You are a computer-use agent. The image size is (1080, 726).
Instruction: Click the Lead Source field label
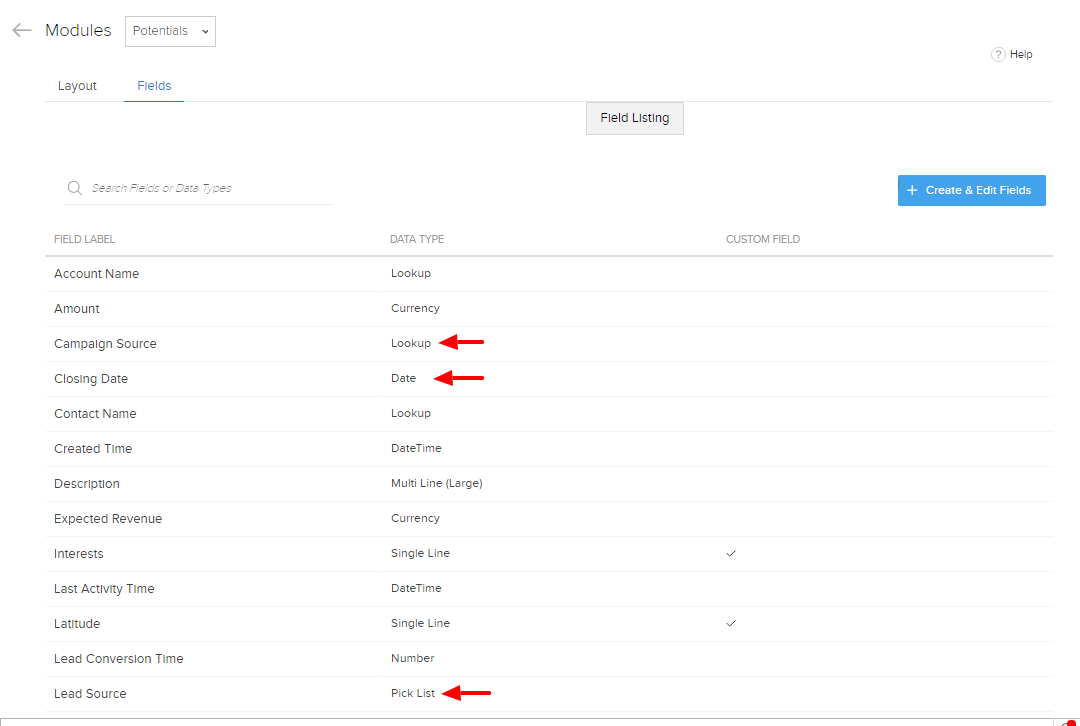point(90,694)
